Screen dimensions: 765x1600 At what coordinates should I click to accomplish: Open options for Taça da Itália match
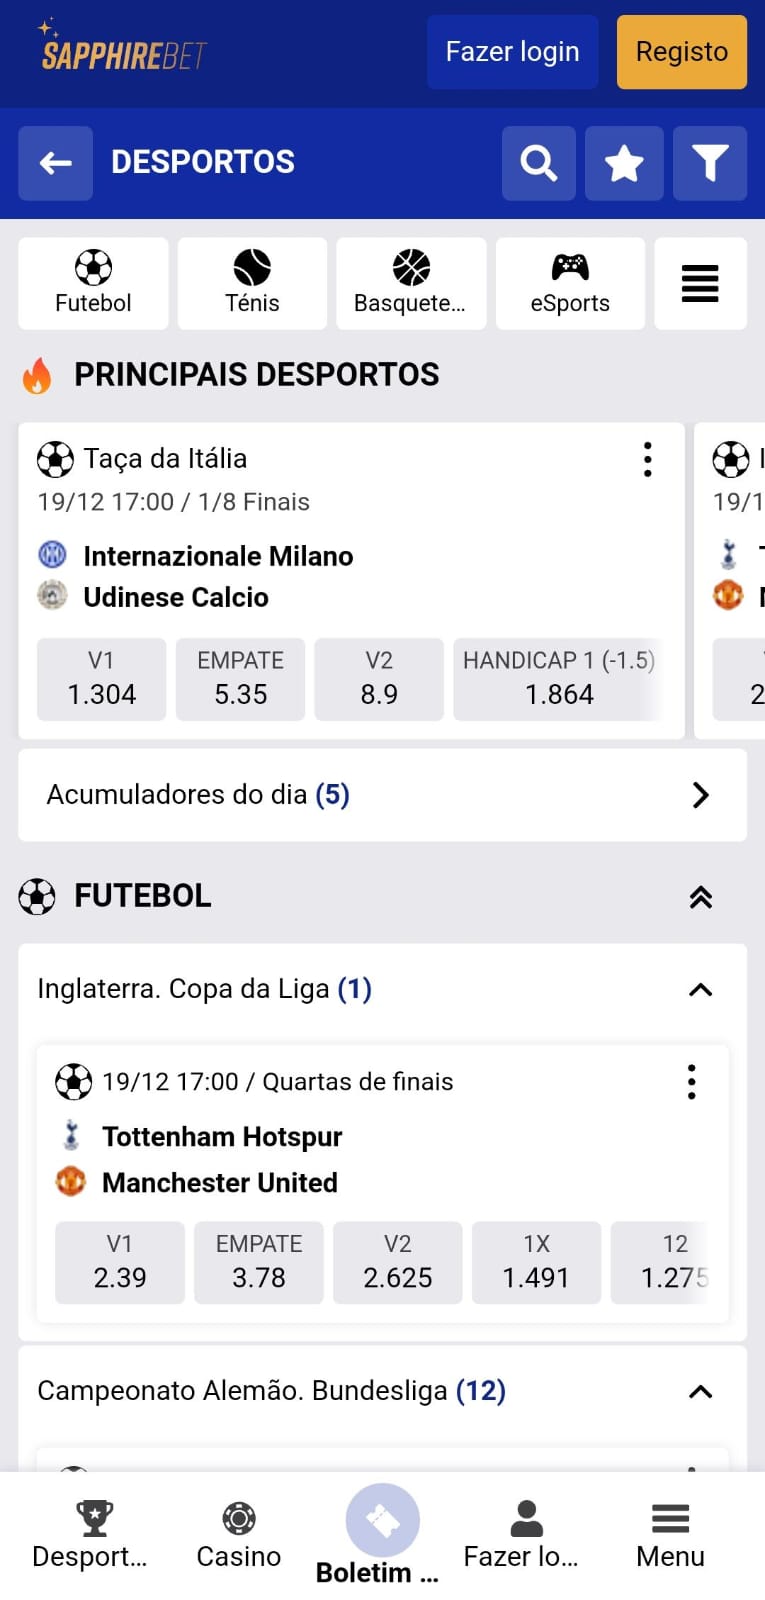pyautogui.click(x=648, y=460)
